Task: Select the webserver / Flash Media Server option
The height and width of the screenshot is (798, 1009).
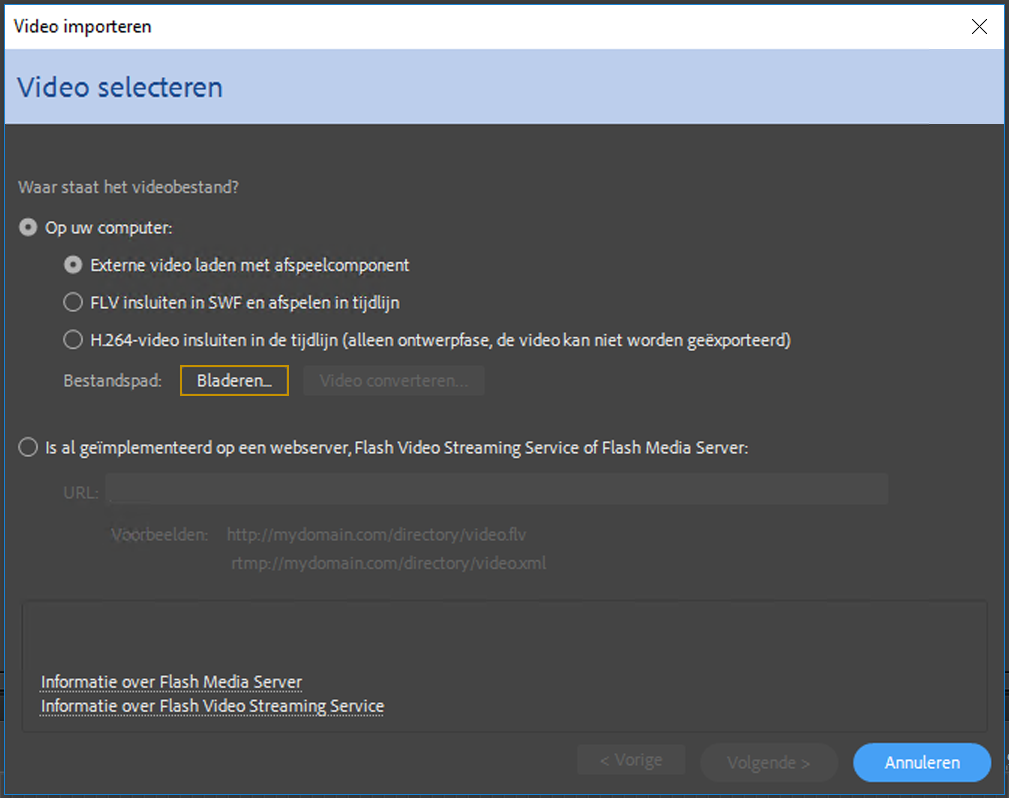Action: point(28,447)
